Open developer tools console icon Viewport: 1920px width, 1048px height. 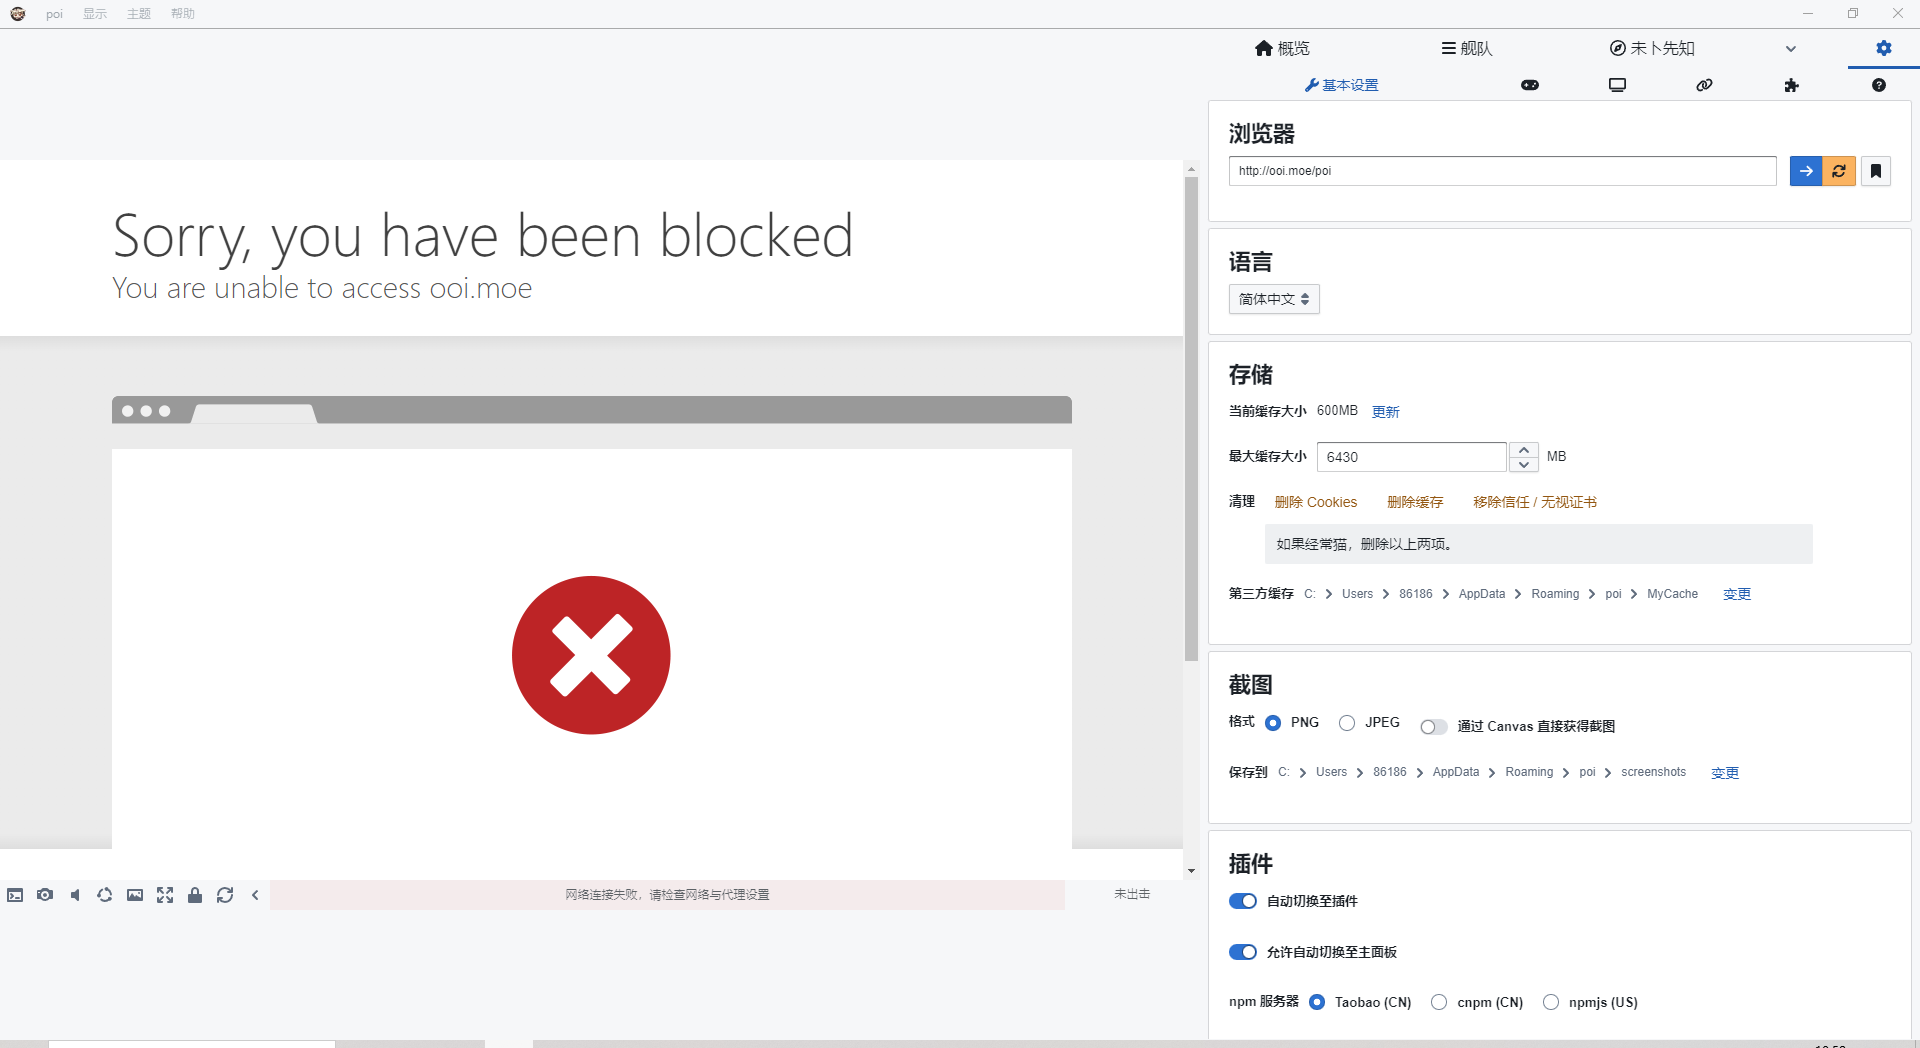click(x=15, y=895)
